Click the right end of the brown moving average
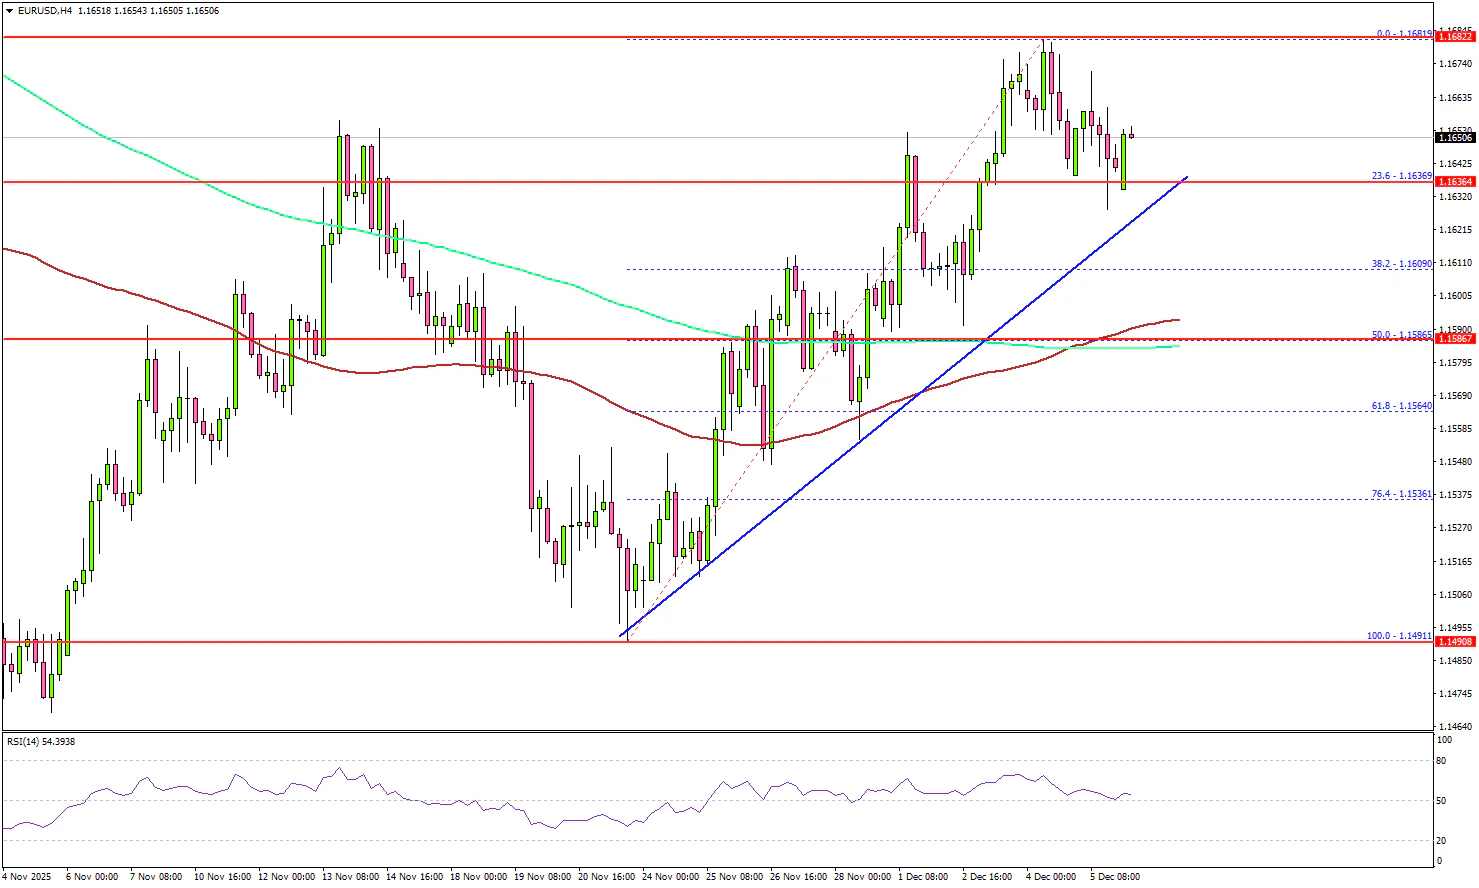1479x888 pixels. (x=1179, y=320)
